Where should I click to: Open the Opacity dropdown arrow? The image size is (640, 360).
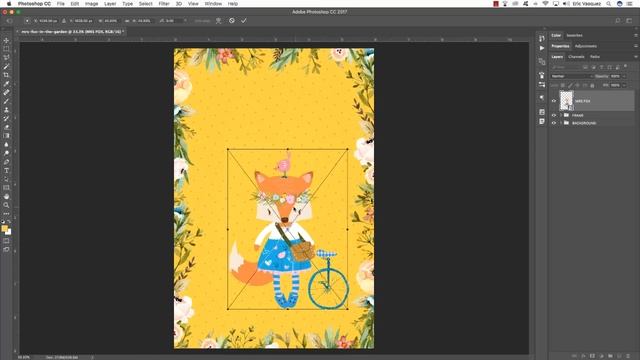624,76
